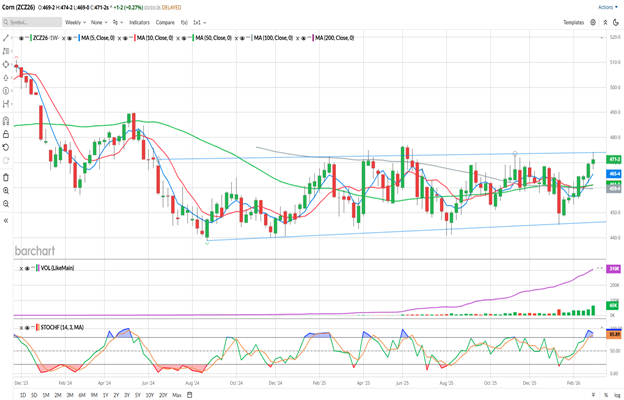Viewport: 624px width, 400px height.
Task: Select the 5D time range
Action: pos(34,395)
